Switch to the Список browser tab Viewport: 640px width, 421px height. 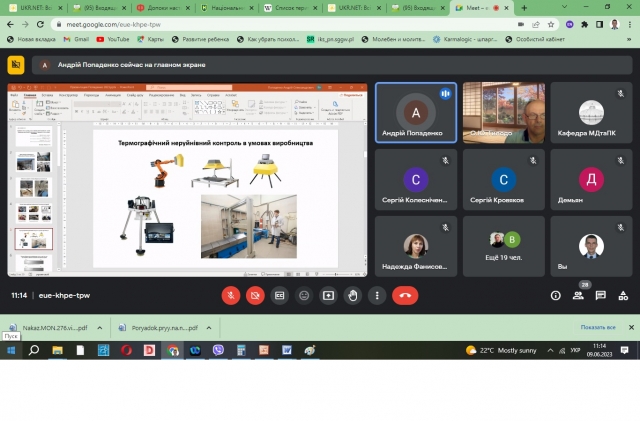point(292,6)
